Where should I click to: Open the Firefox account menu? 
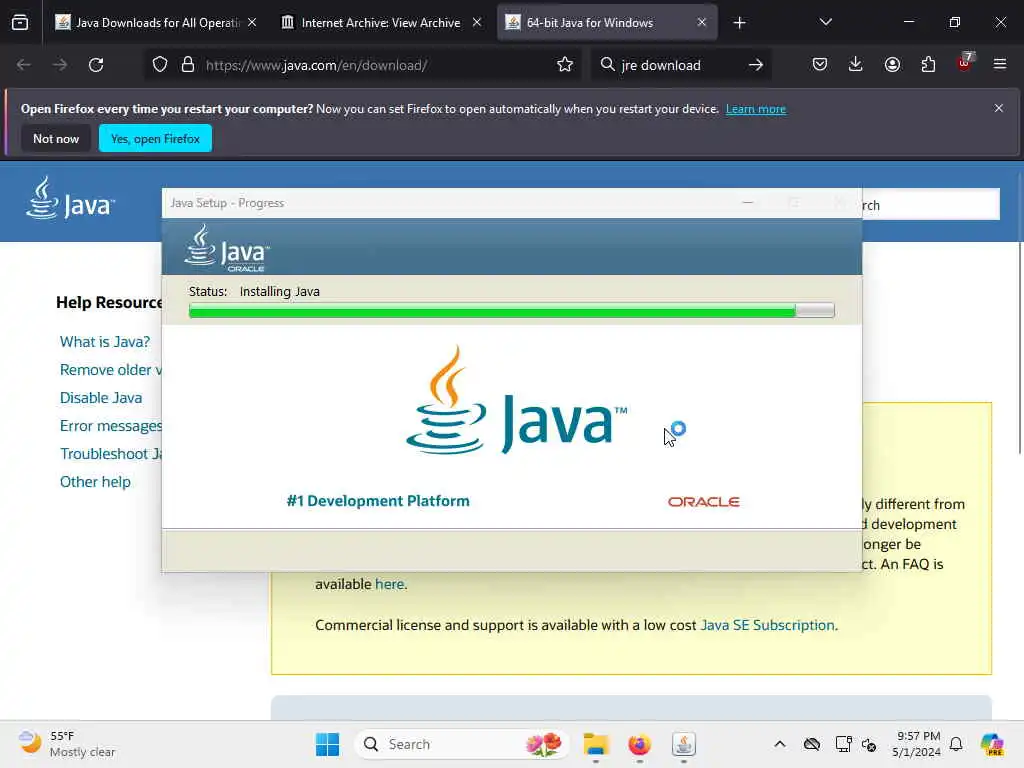coord(892,65)
